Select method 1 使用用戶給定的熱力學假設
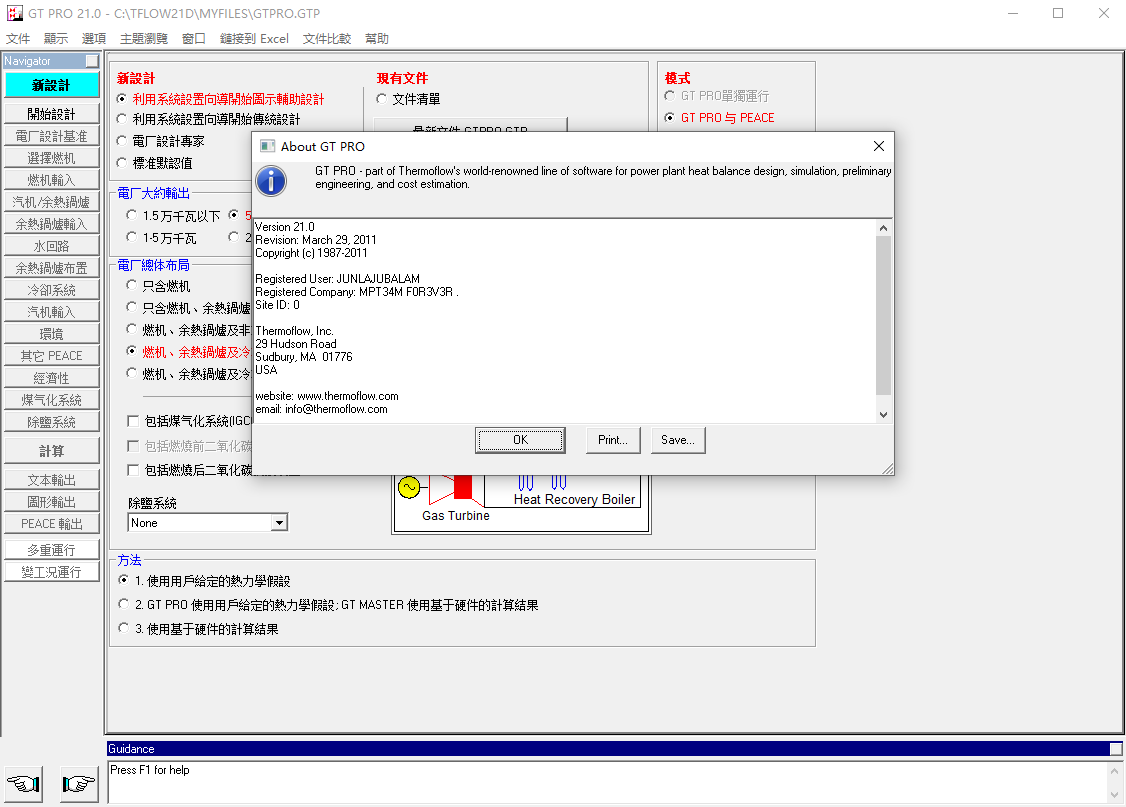1126x807 pixels. (x=124, y=579)
